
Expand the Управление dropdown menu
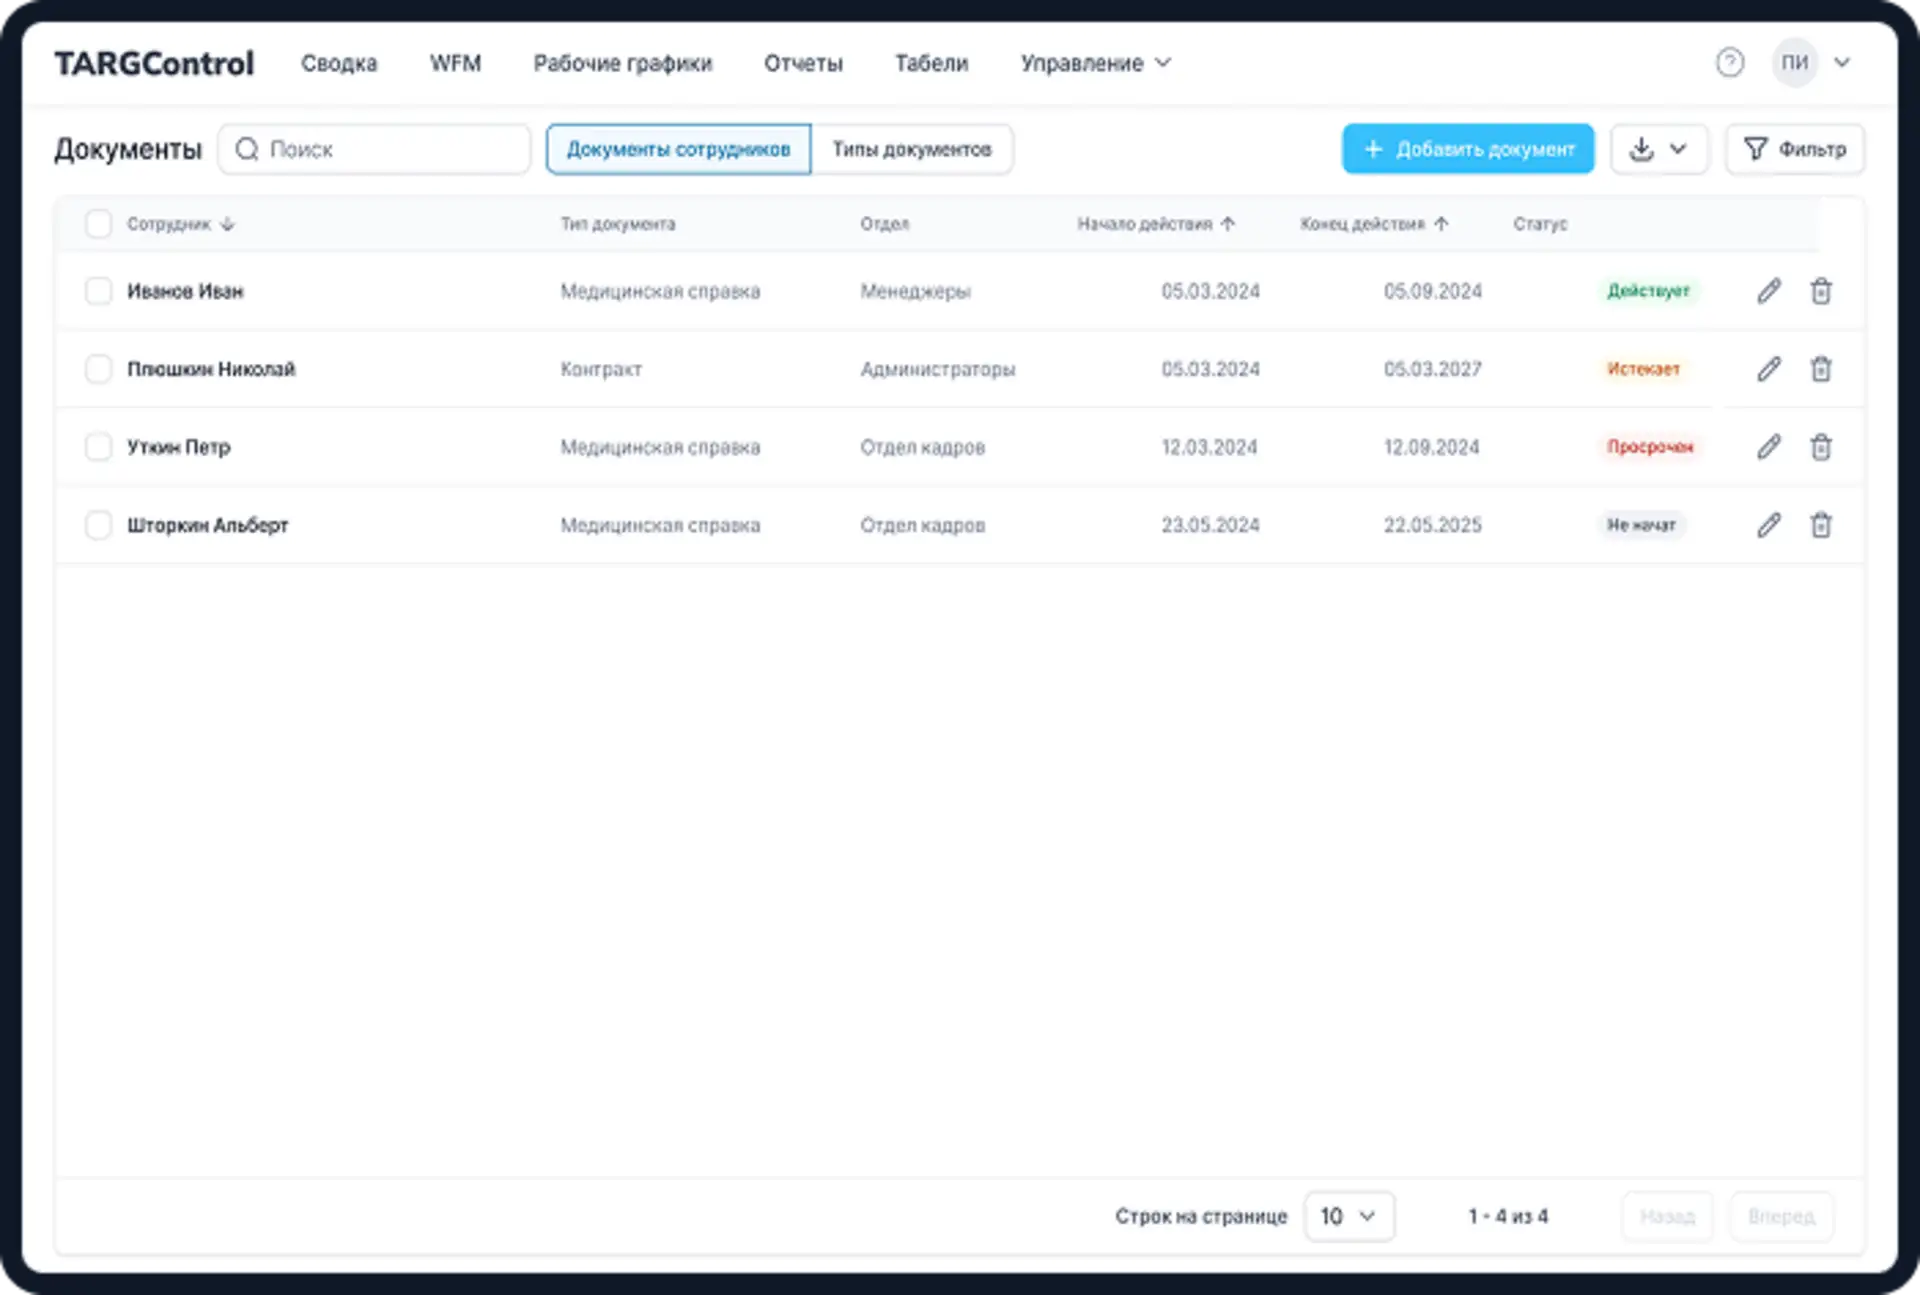[1095, 63]
